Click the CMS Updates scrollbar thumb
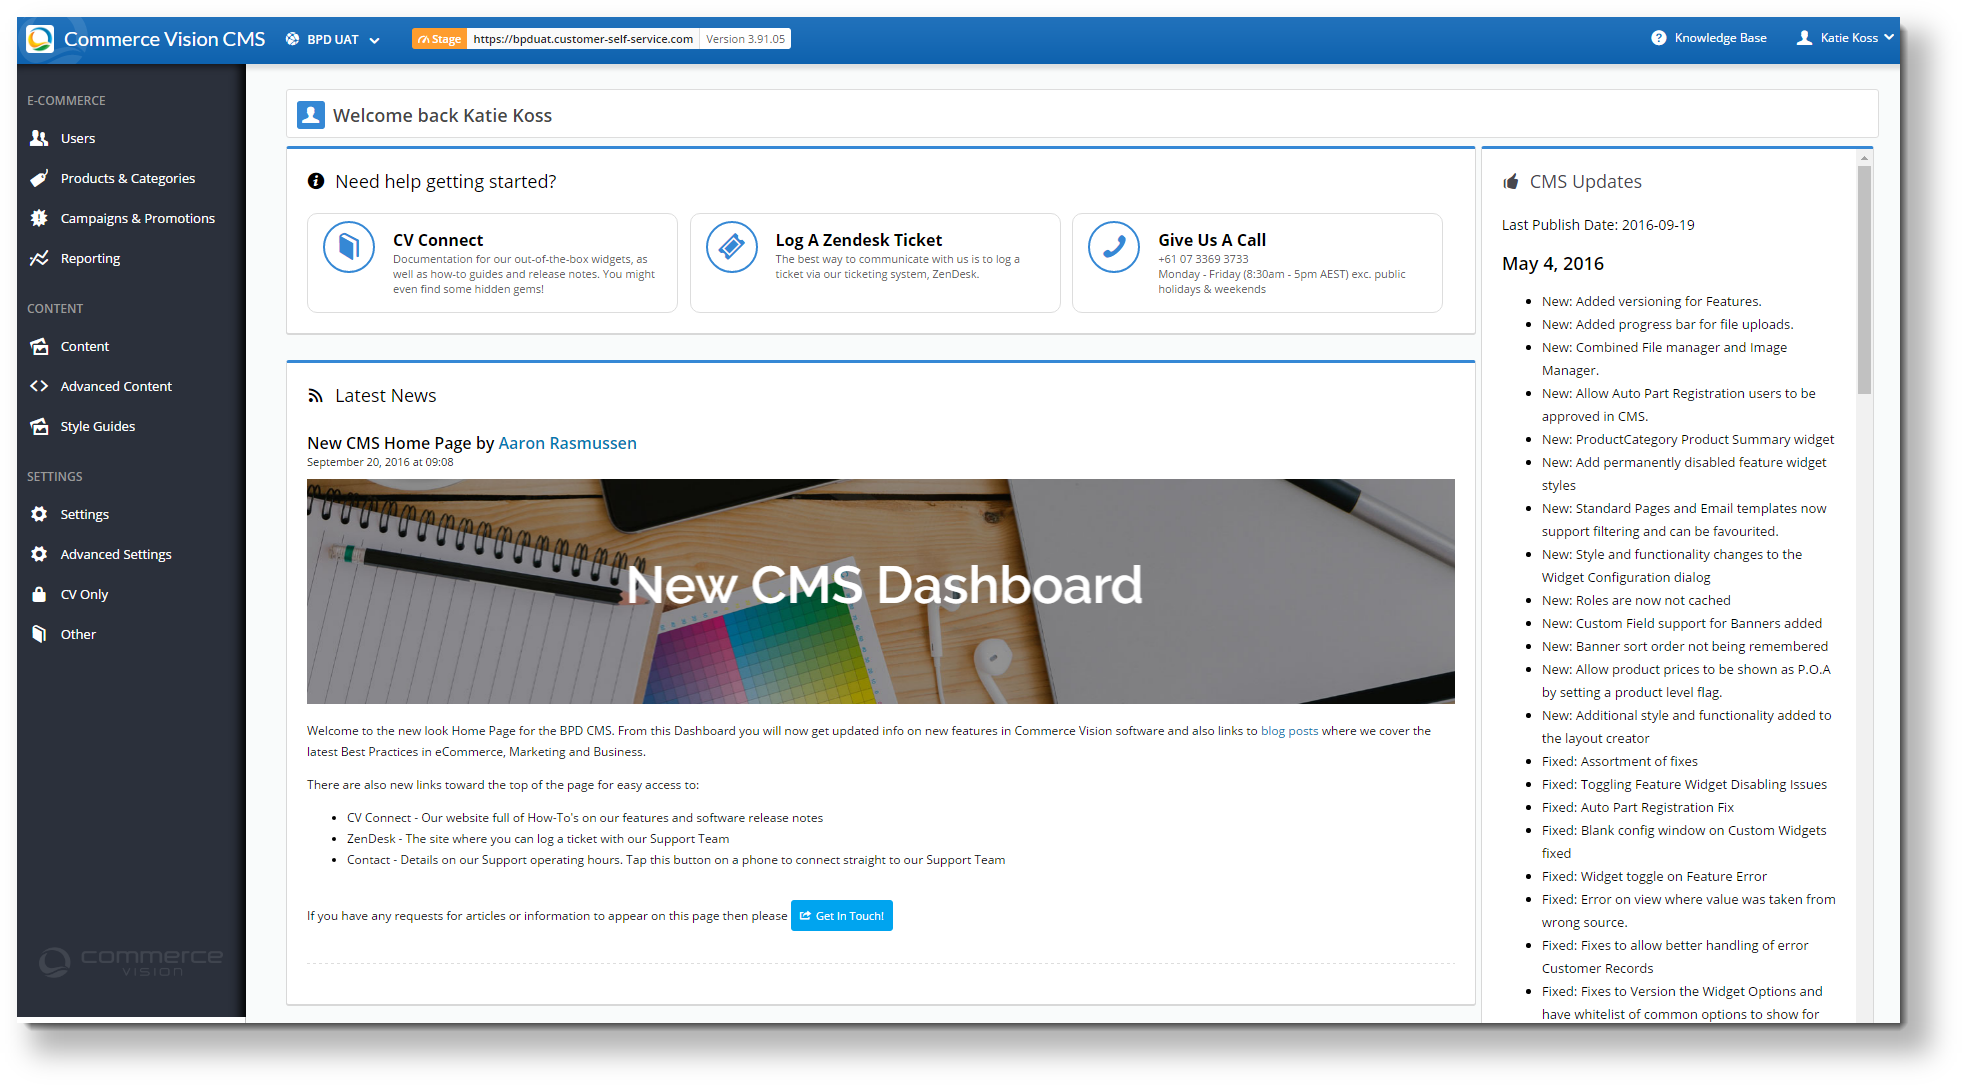The image size is (1963, 1086). point(1864,280)
